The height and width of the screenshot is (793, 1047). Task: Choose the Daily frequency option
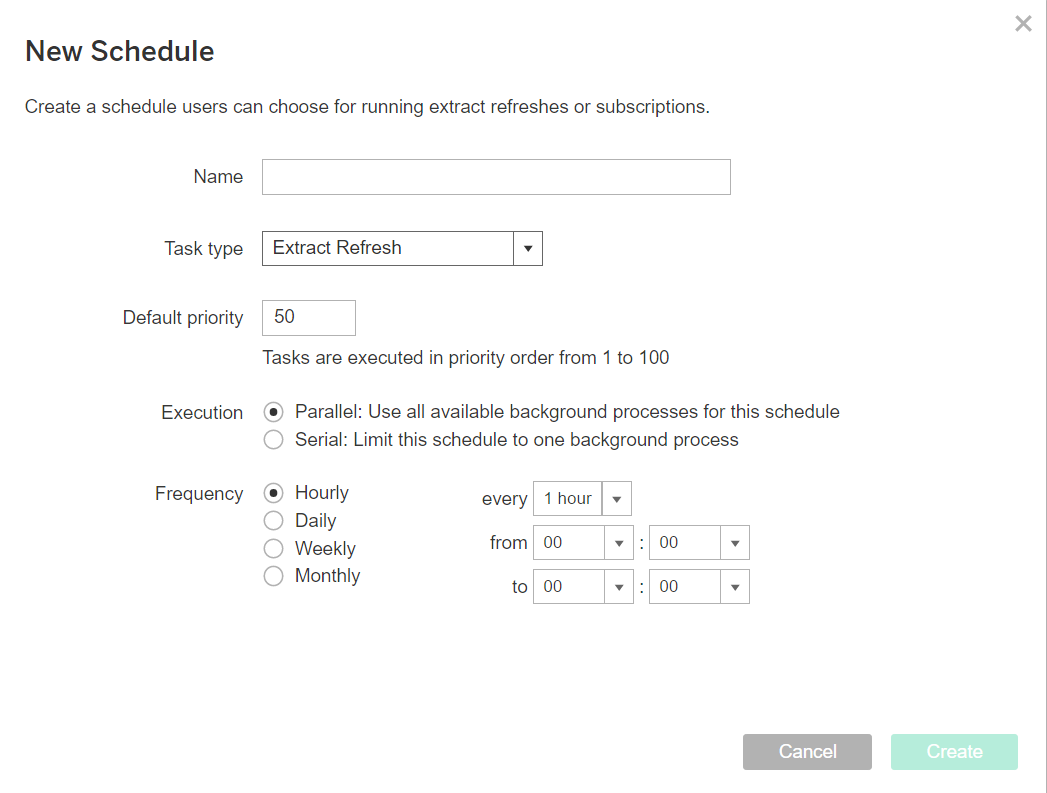point(273,521)
